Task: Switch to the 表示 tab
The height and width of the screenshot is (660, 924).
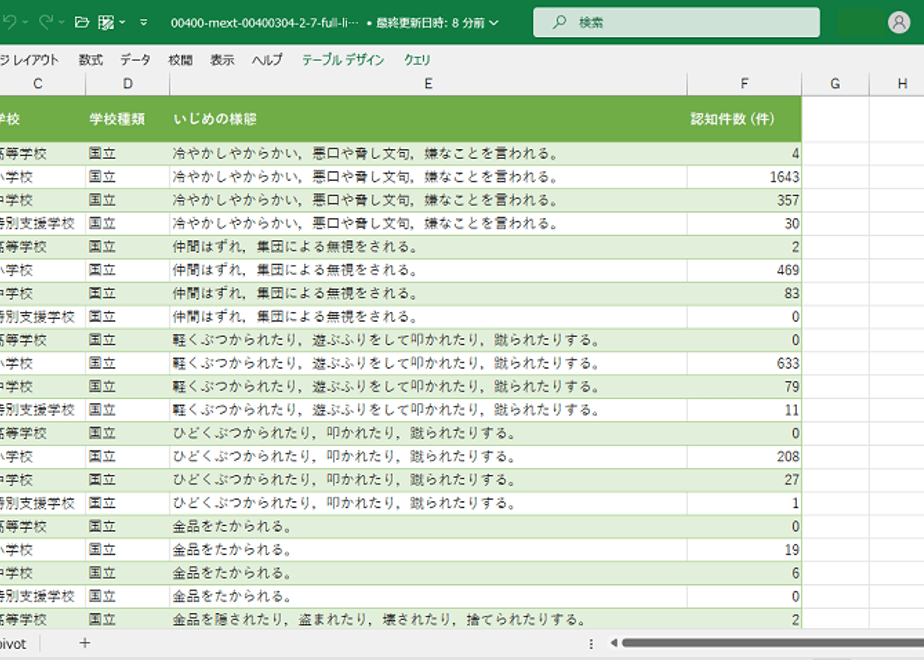Action: tap(222, 60)
